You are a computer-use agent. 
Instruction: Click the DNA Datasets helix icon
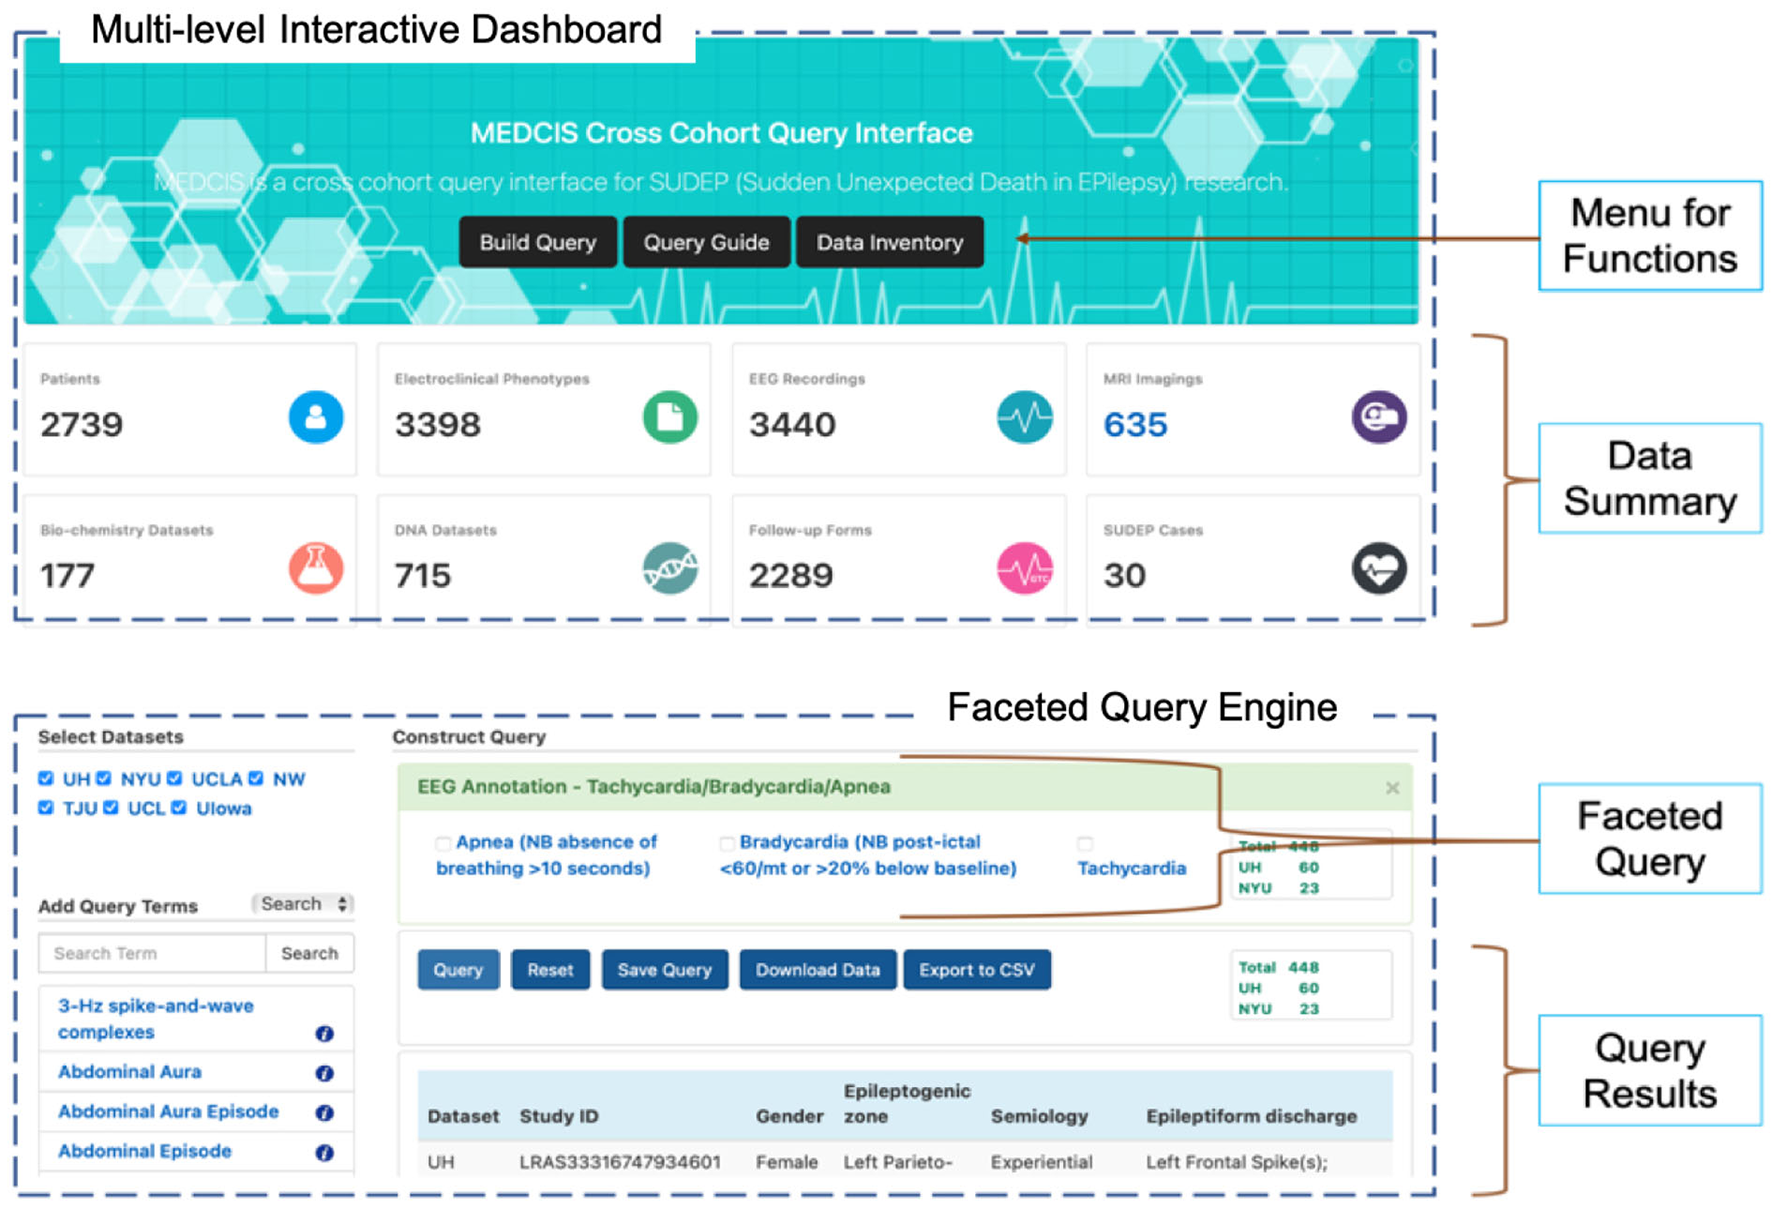pos(669,568)
